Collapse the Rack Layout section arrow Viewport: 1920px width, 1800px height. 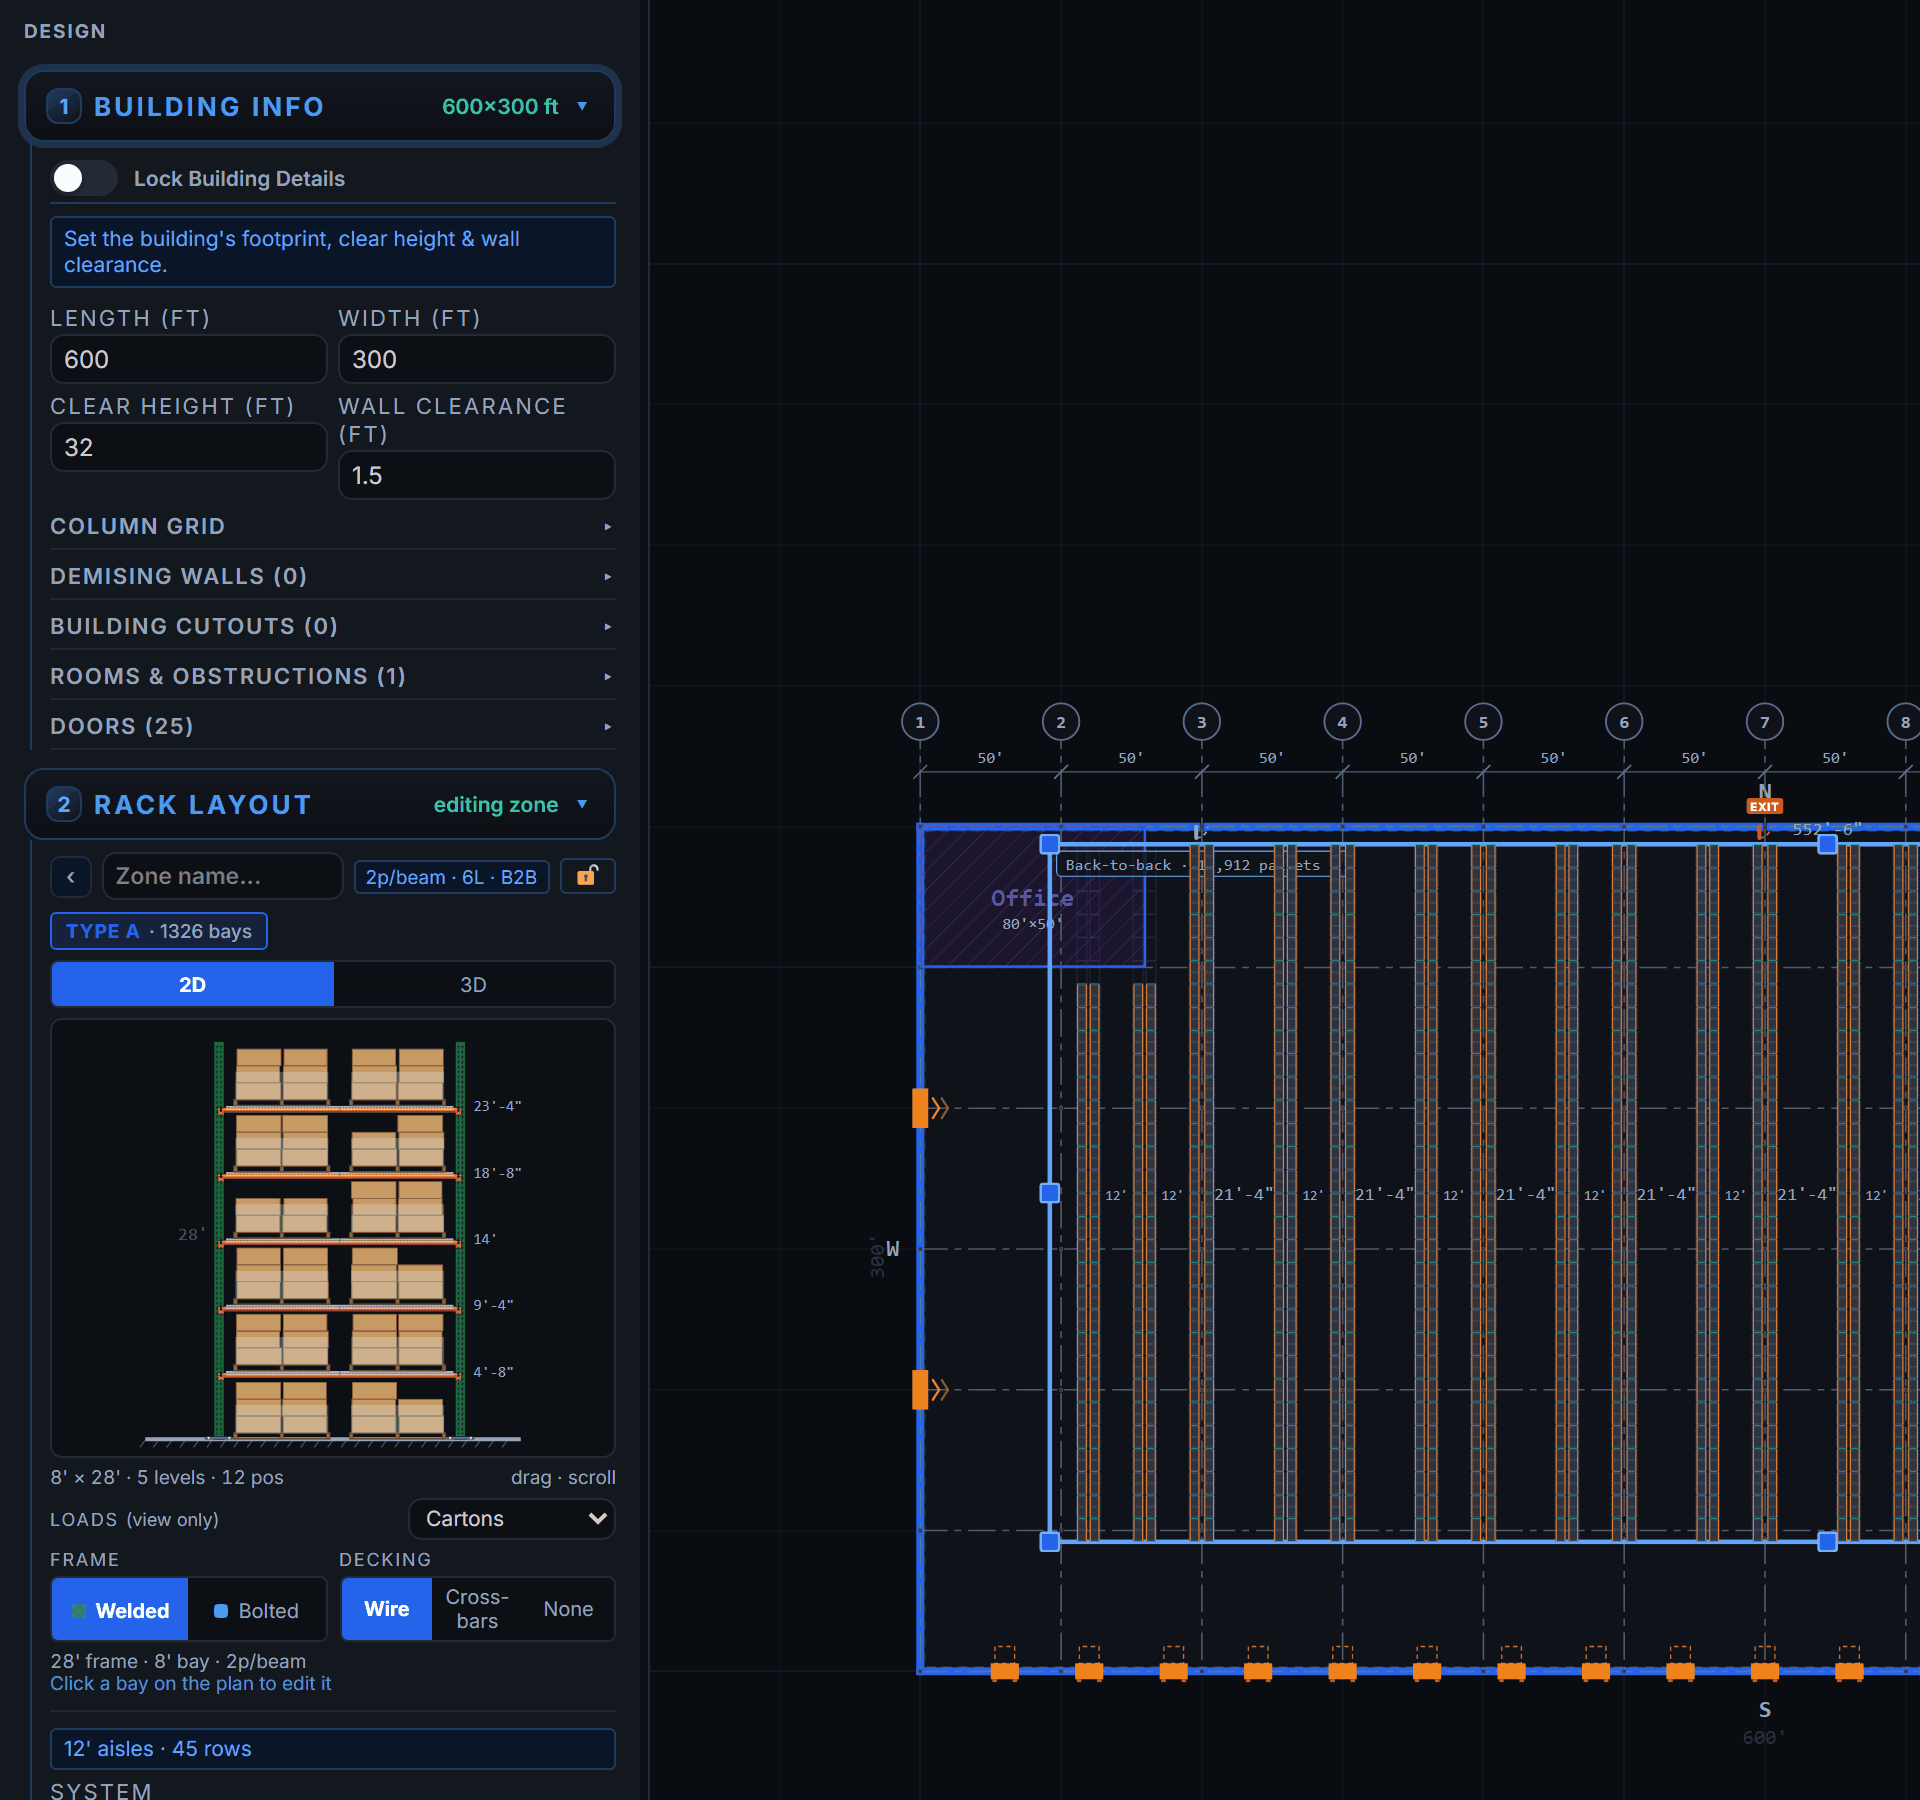pyautogui.click(x=582, y=804)
